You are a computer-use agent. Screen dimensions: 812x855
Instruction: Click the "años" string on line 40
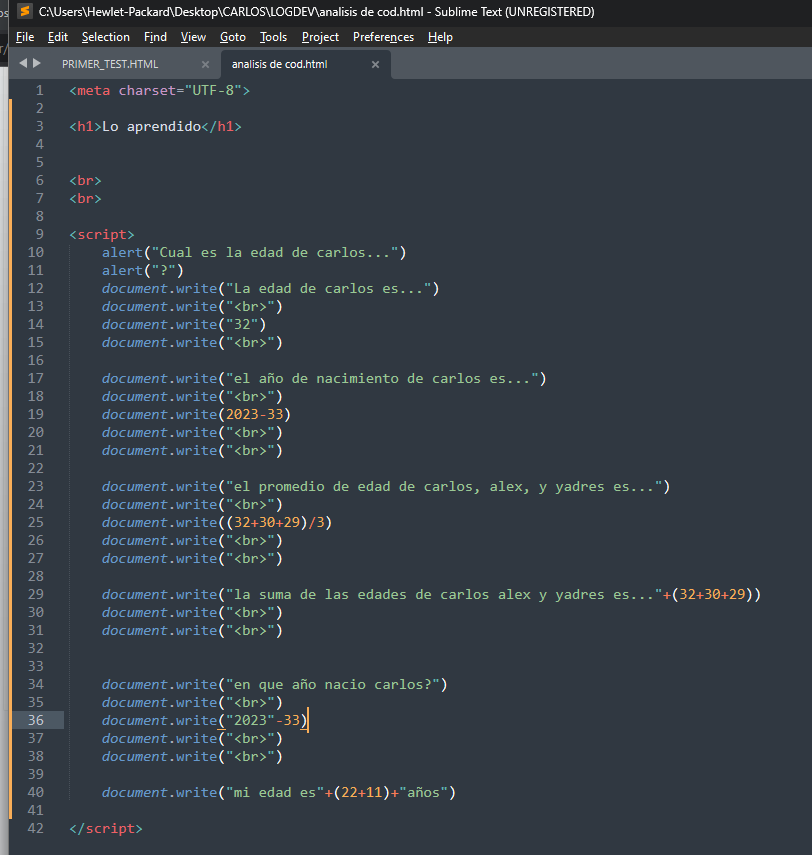(x=423, y=792)
